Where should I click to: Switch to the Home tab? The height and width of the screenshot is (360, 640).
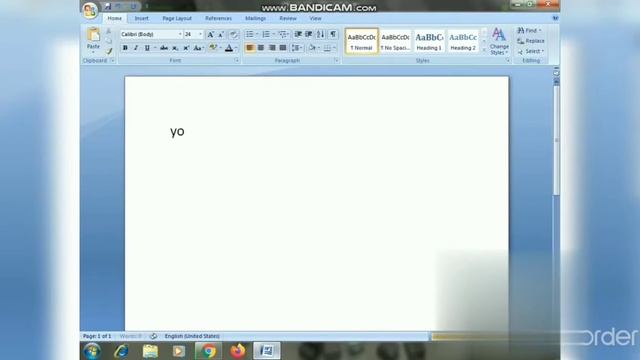coord(115,18)
